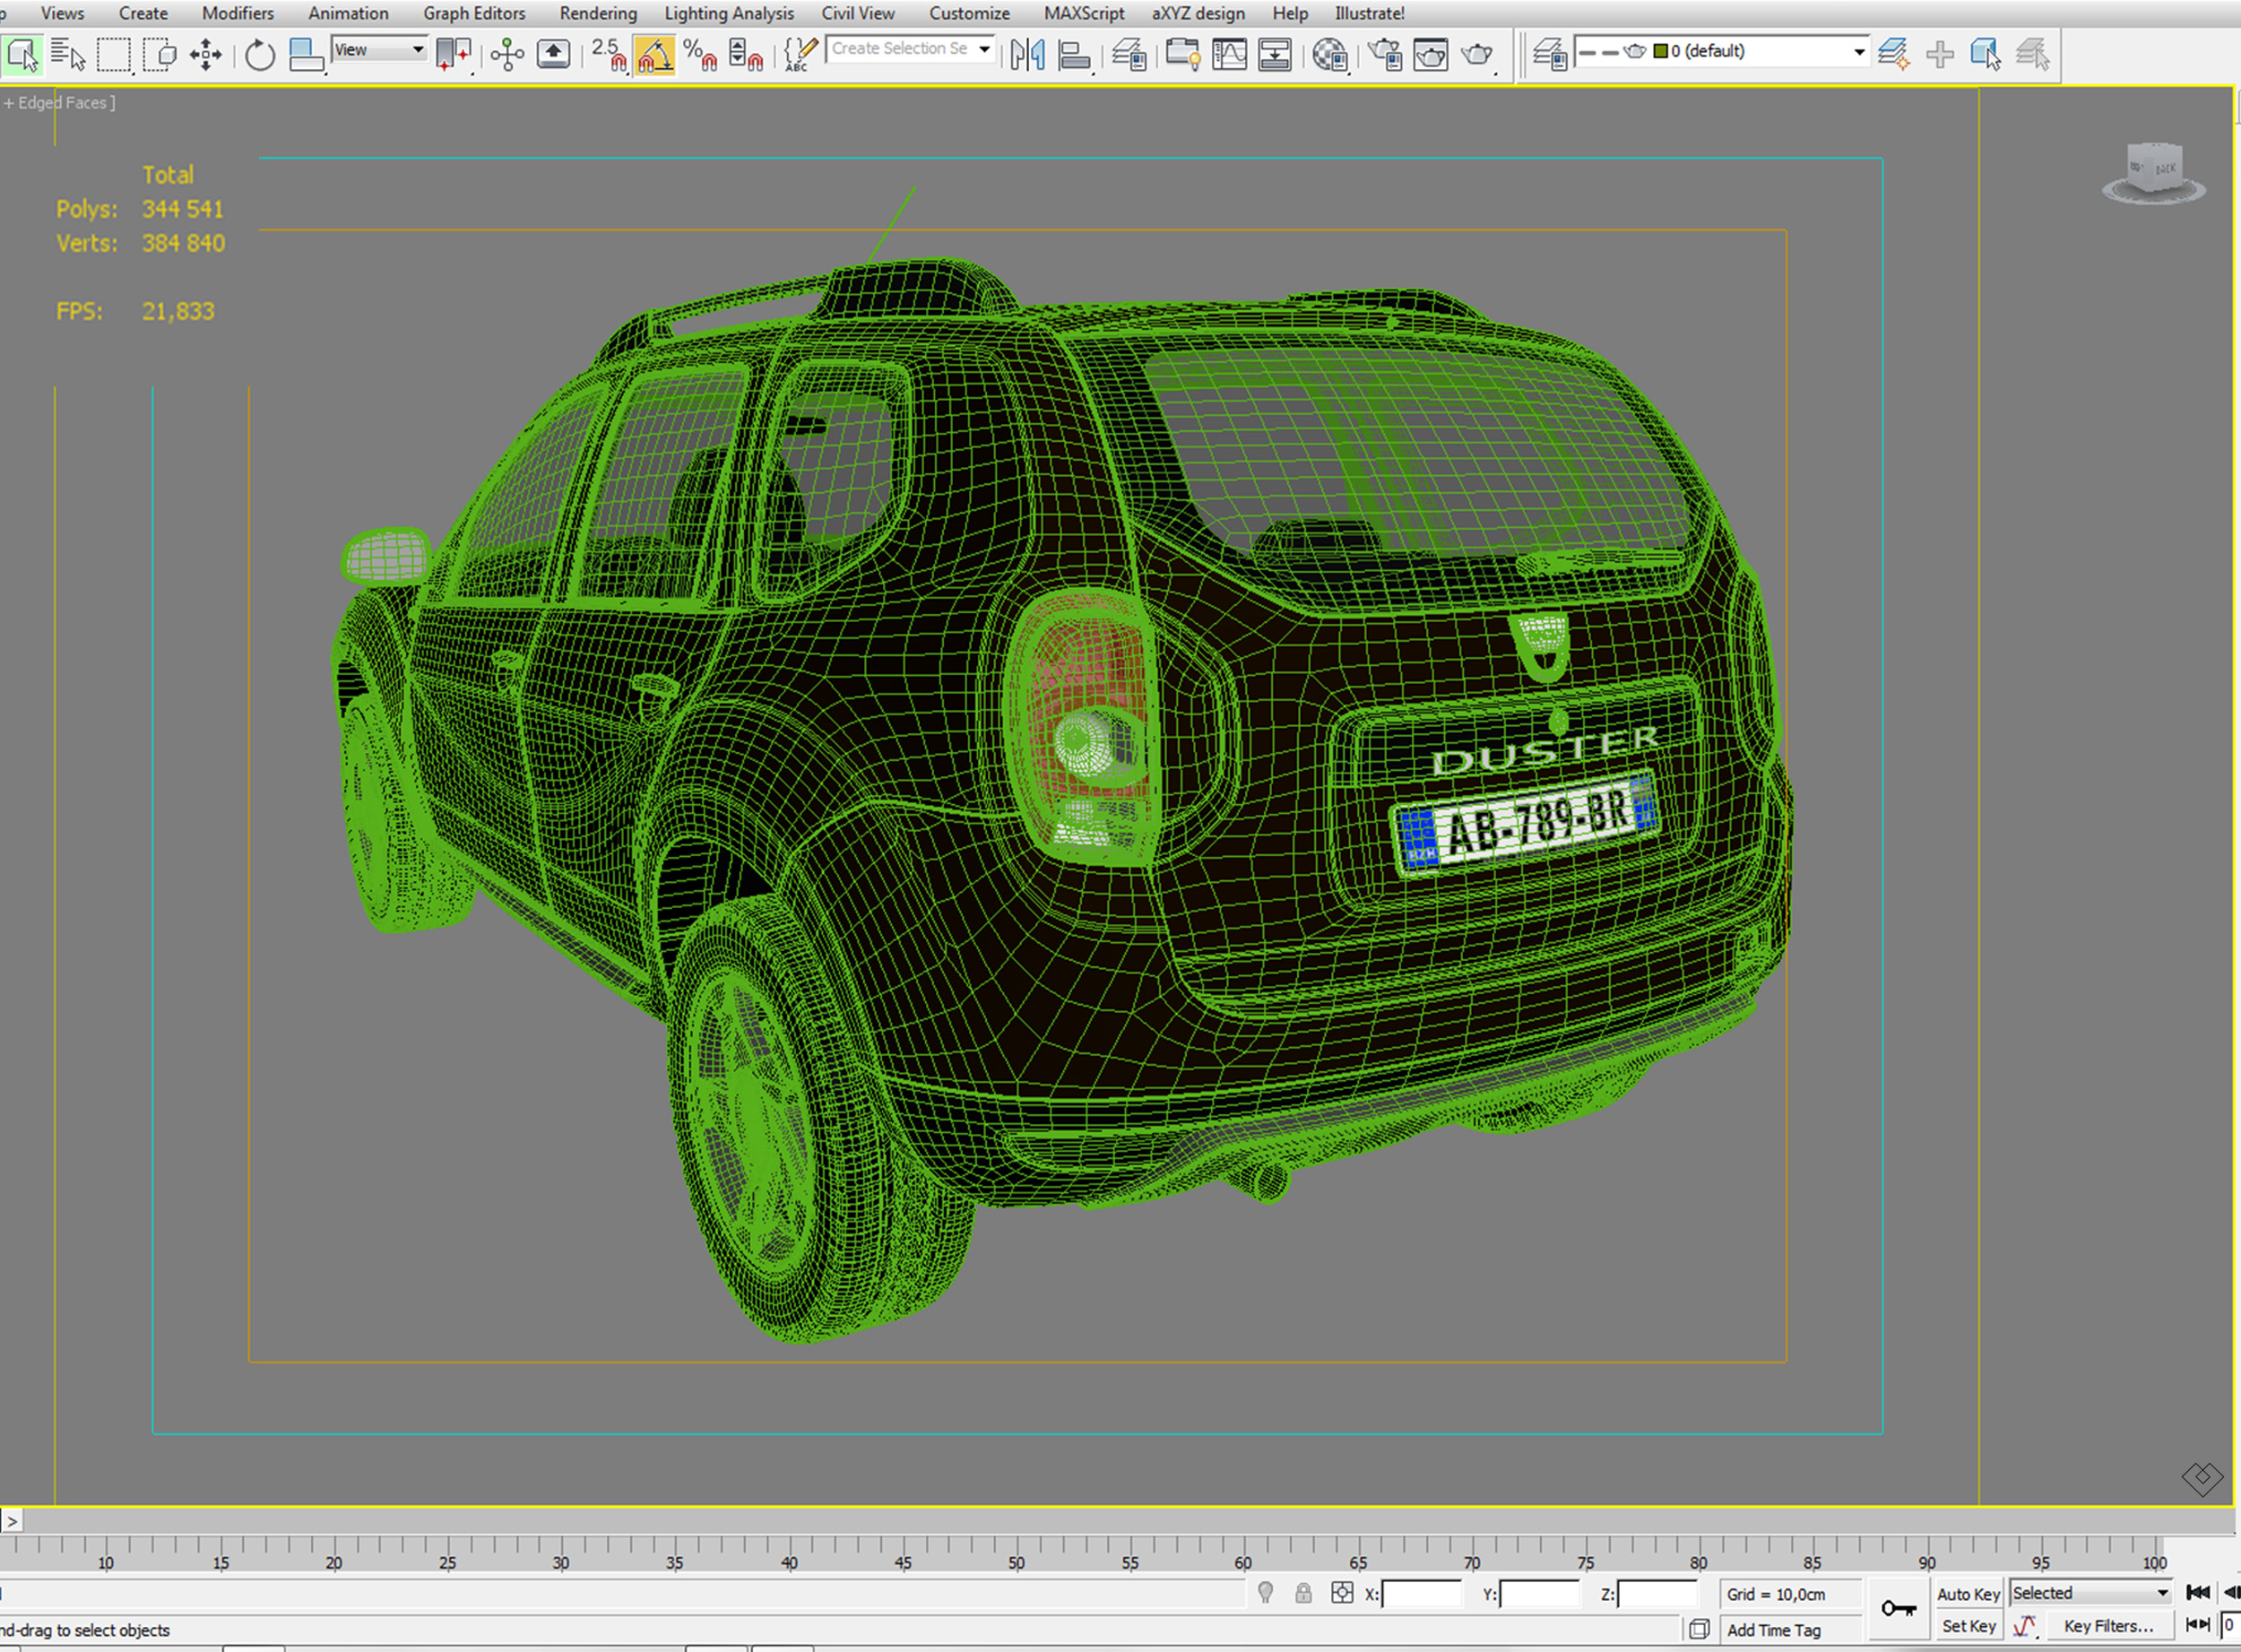Toggle the 2.5D Snaps button
The width and height of the screenshot is (2241, 1652).
pos(608,54)
